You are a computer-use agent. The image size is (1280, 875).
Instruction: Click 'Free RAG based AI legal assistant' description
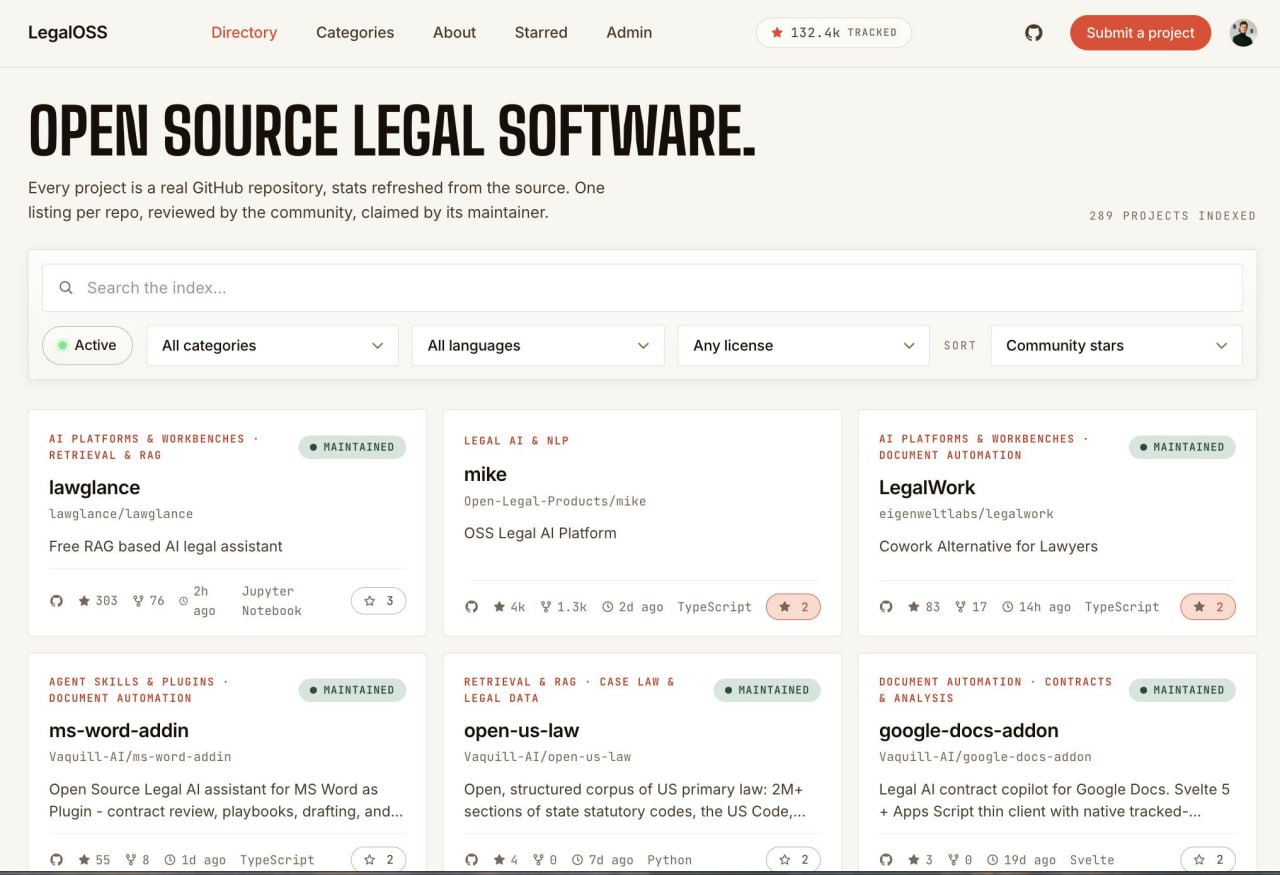point(166,546)
